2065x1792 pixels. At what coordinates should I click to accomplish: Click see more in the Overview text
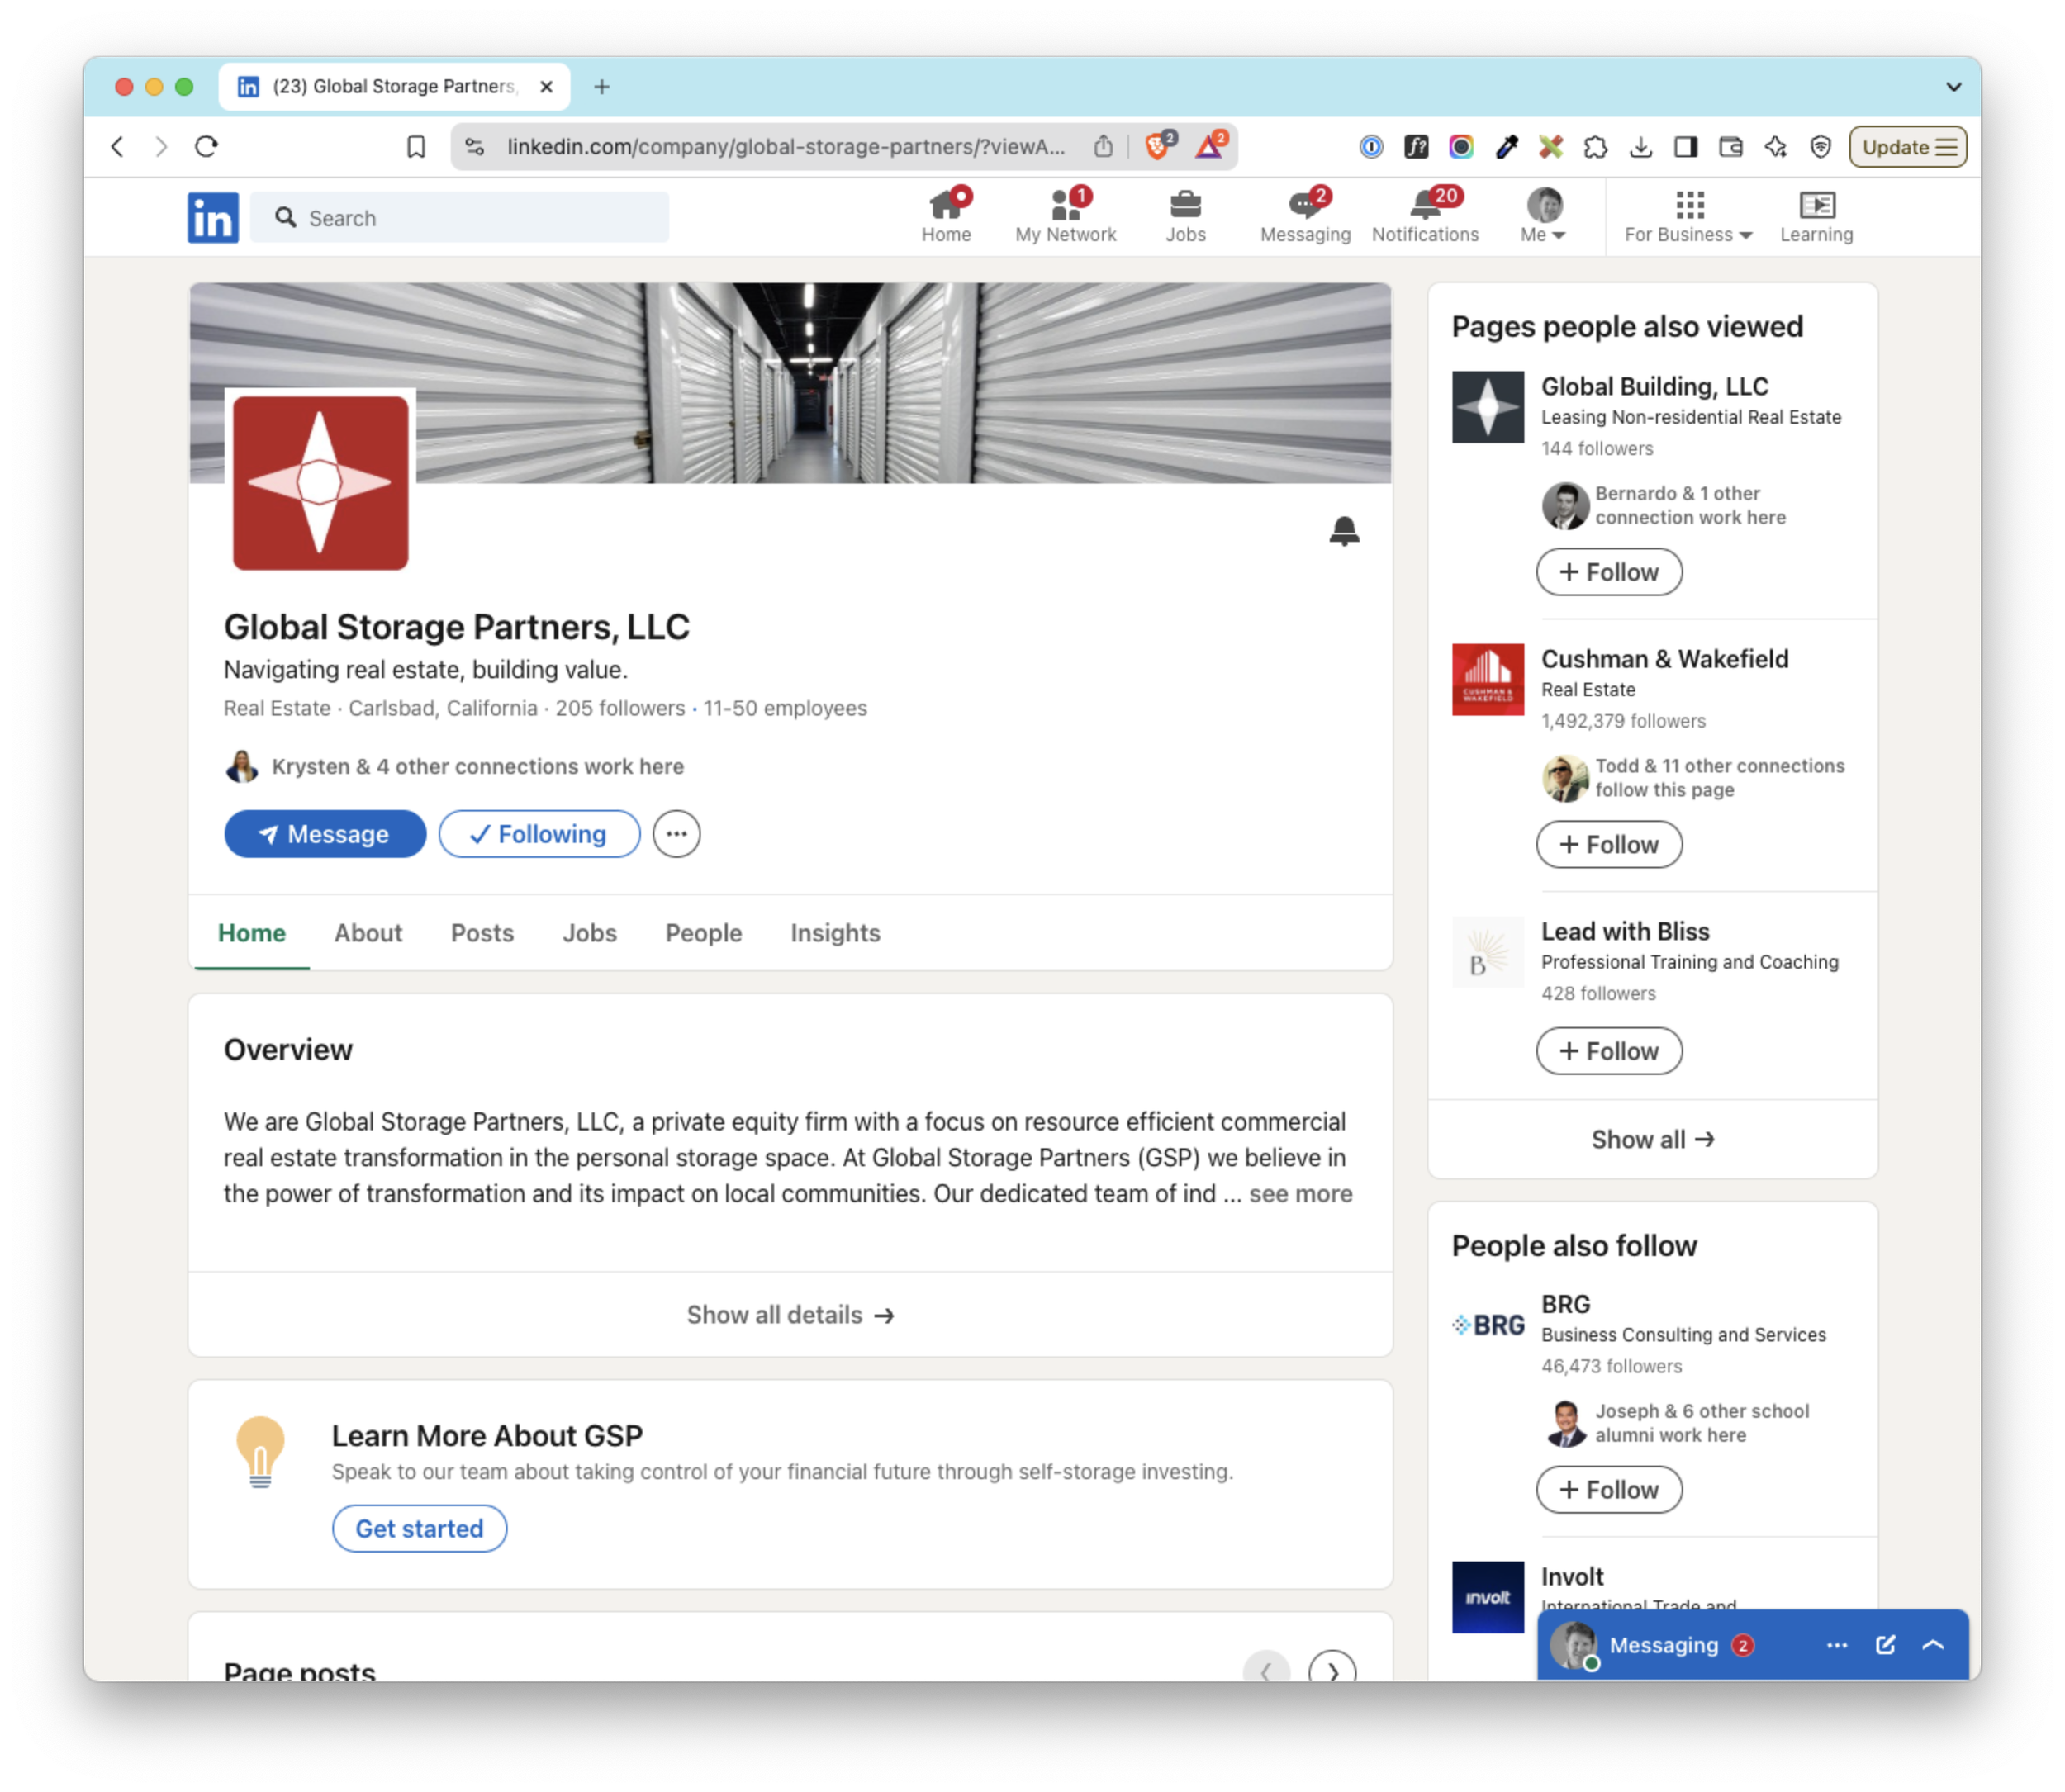point(1300,1194)
